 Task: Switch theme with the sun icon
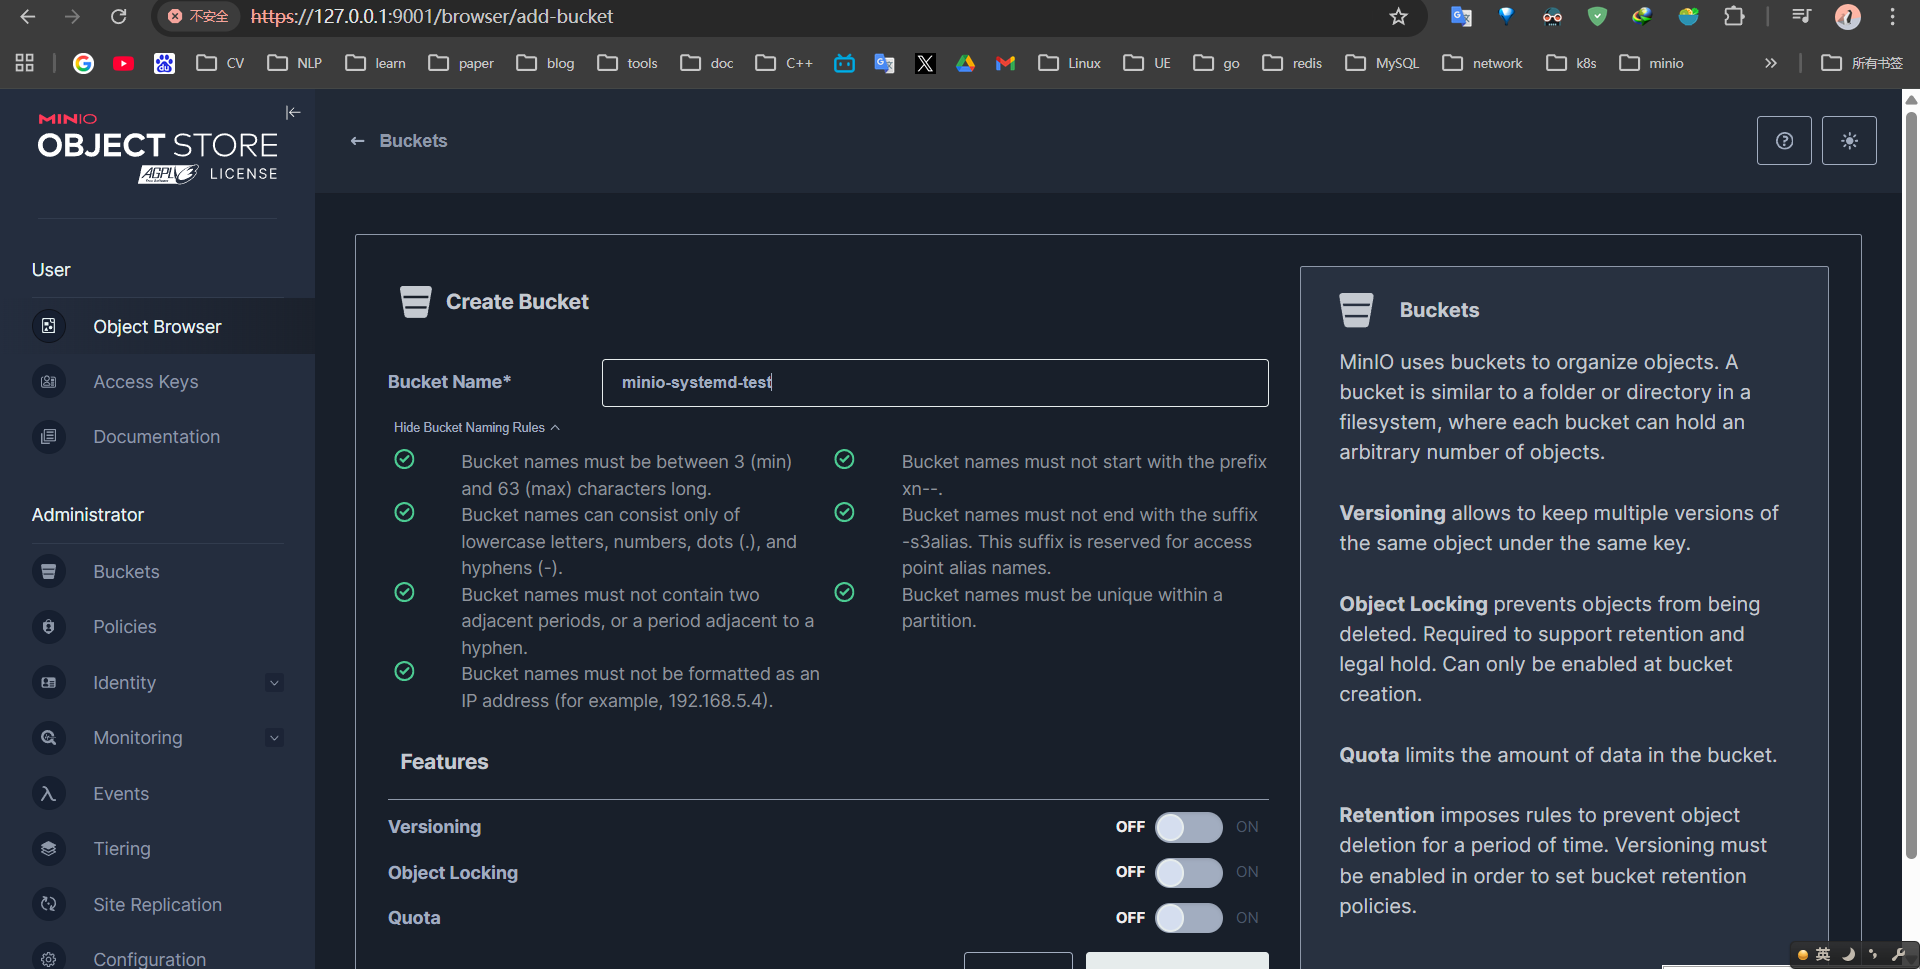[x=1849, y=141]
